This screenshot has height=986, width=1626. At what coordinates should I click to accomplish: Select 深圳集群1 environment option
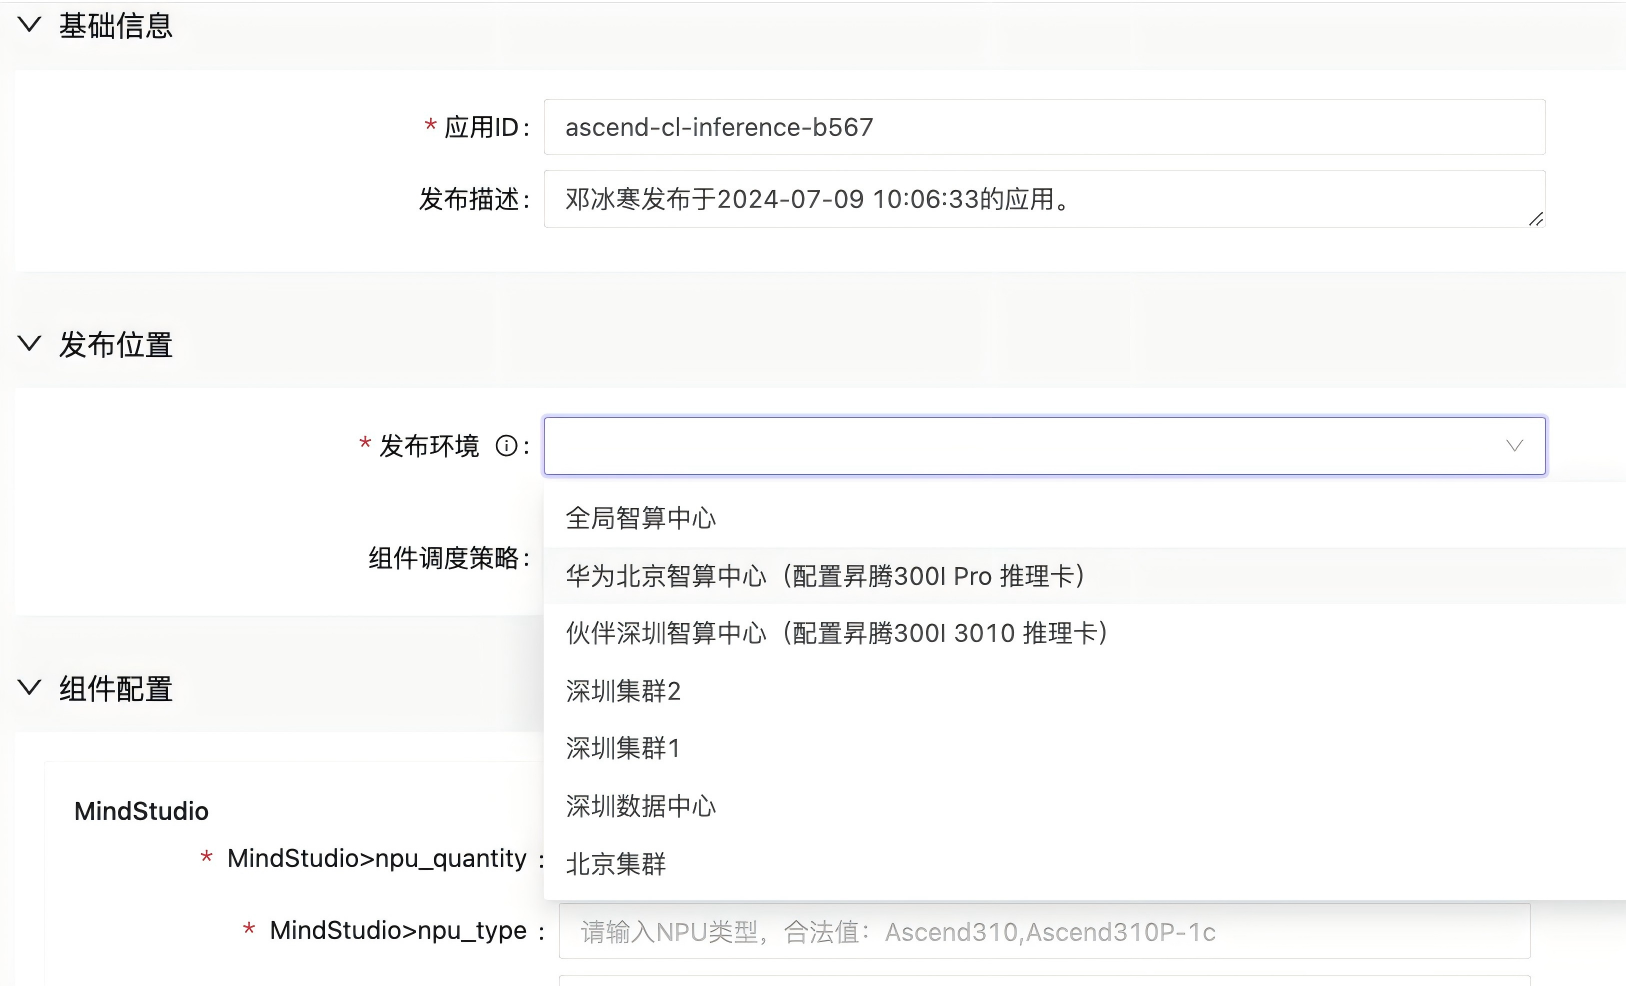click(x=623, y=748)
